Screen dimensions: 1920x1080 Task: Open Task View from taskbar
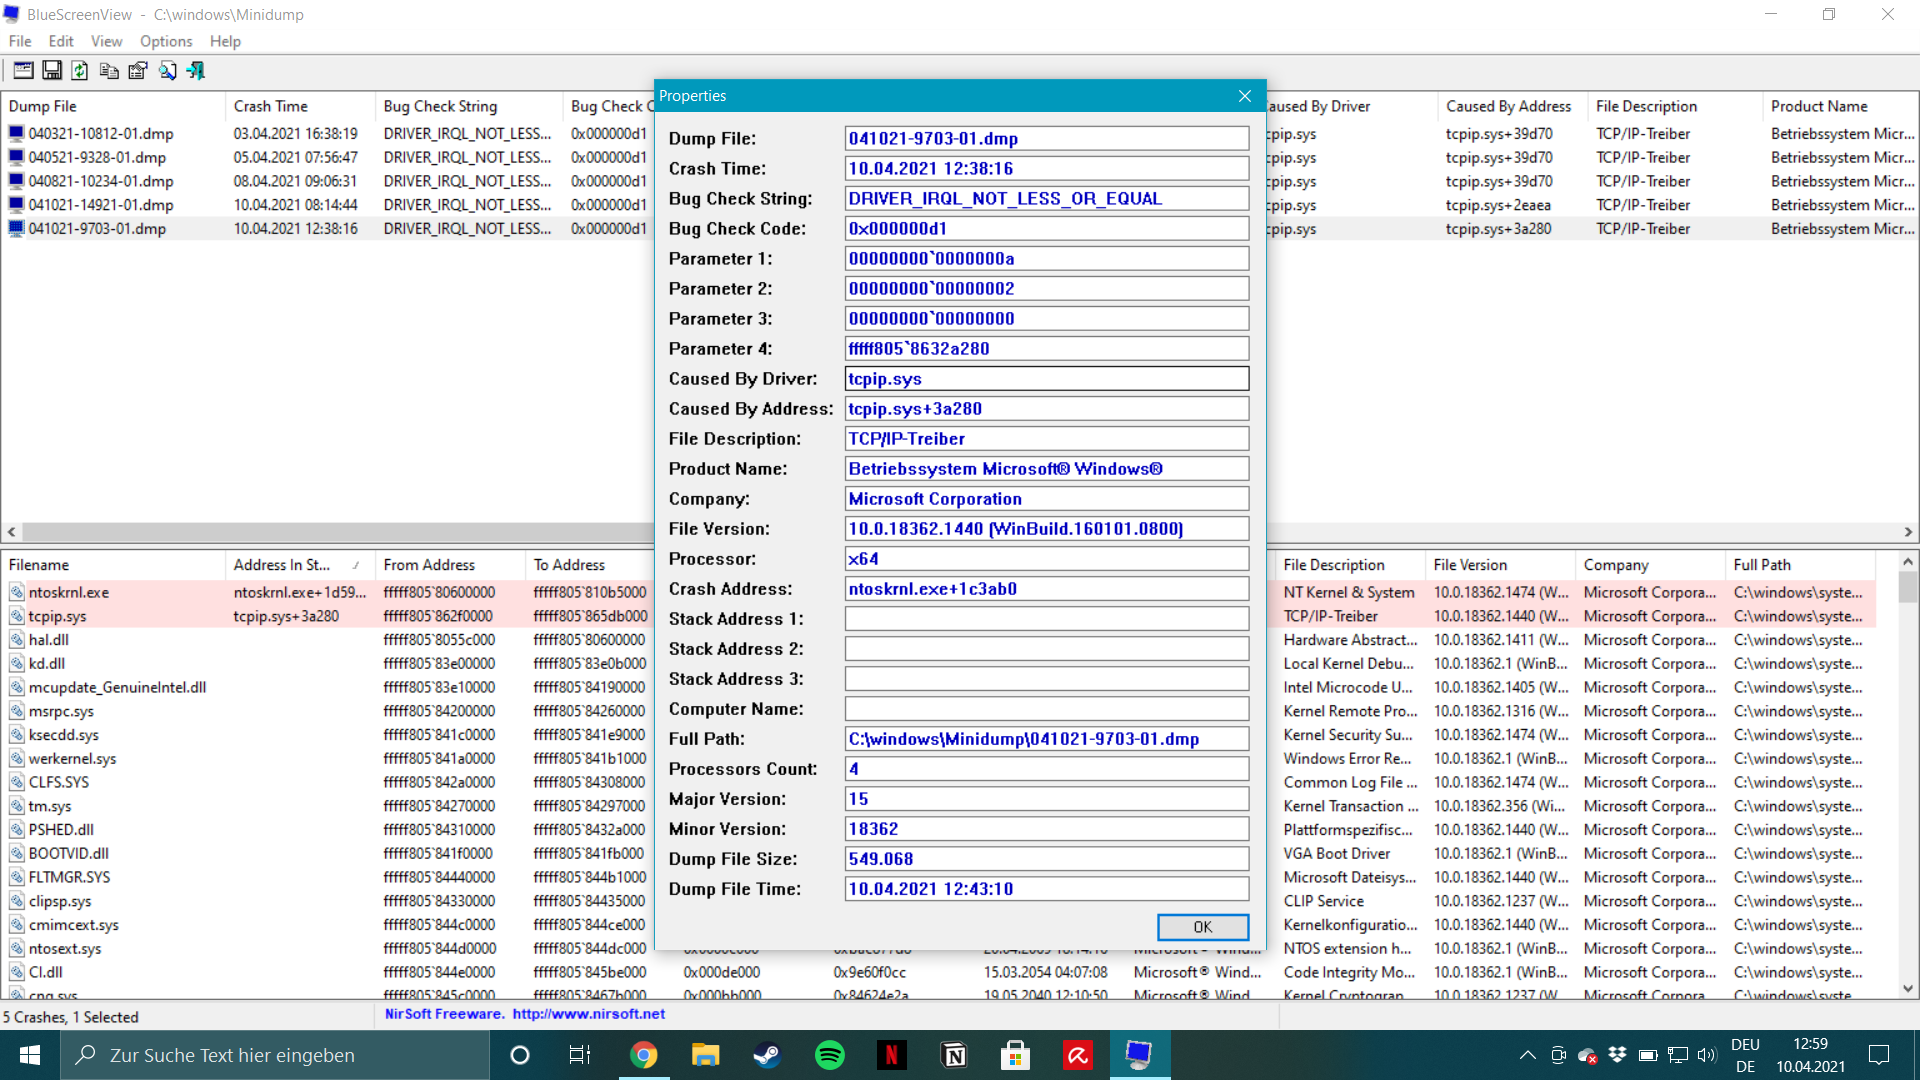pyautogui.click(x=580, y=1055)
